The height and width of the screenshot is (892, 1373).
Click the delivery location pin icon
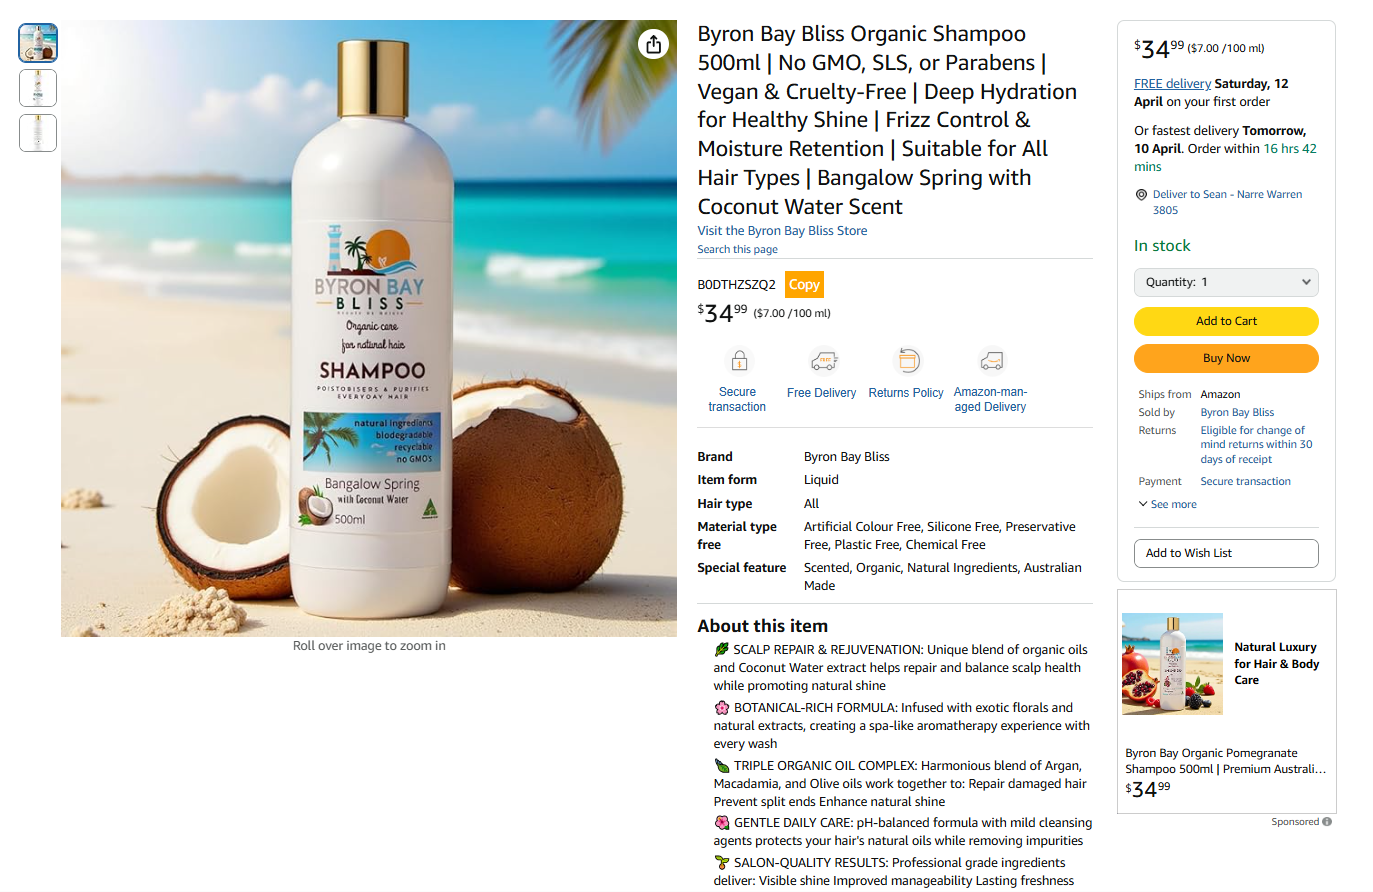click(x=1141, y=195)
